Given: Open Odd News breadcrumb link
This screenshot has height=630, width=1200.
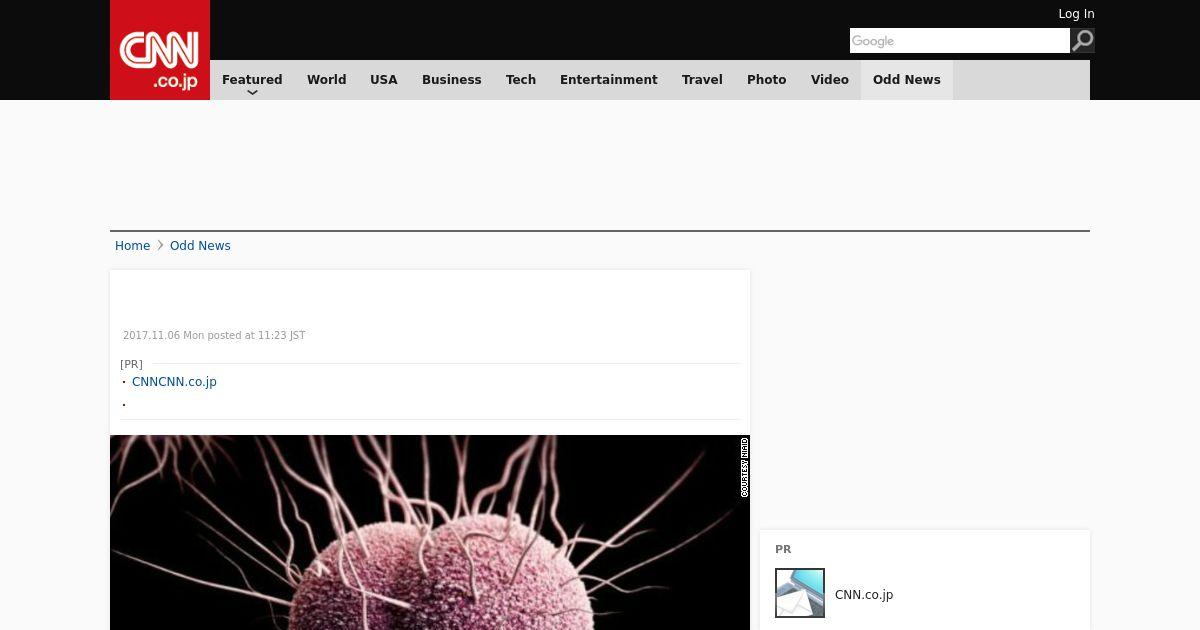Looking at the screenshot, I should point(200,246).
